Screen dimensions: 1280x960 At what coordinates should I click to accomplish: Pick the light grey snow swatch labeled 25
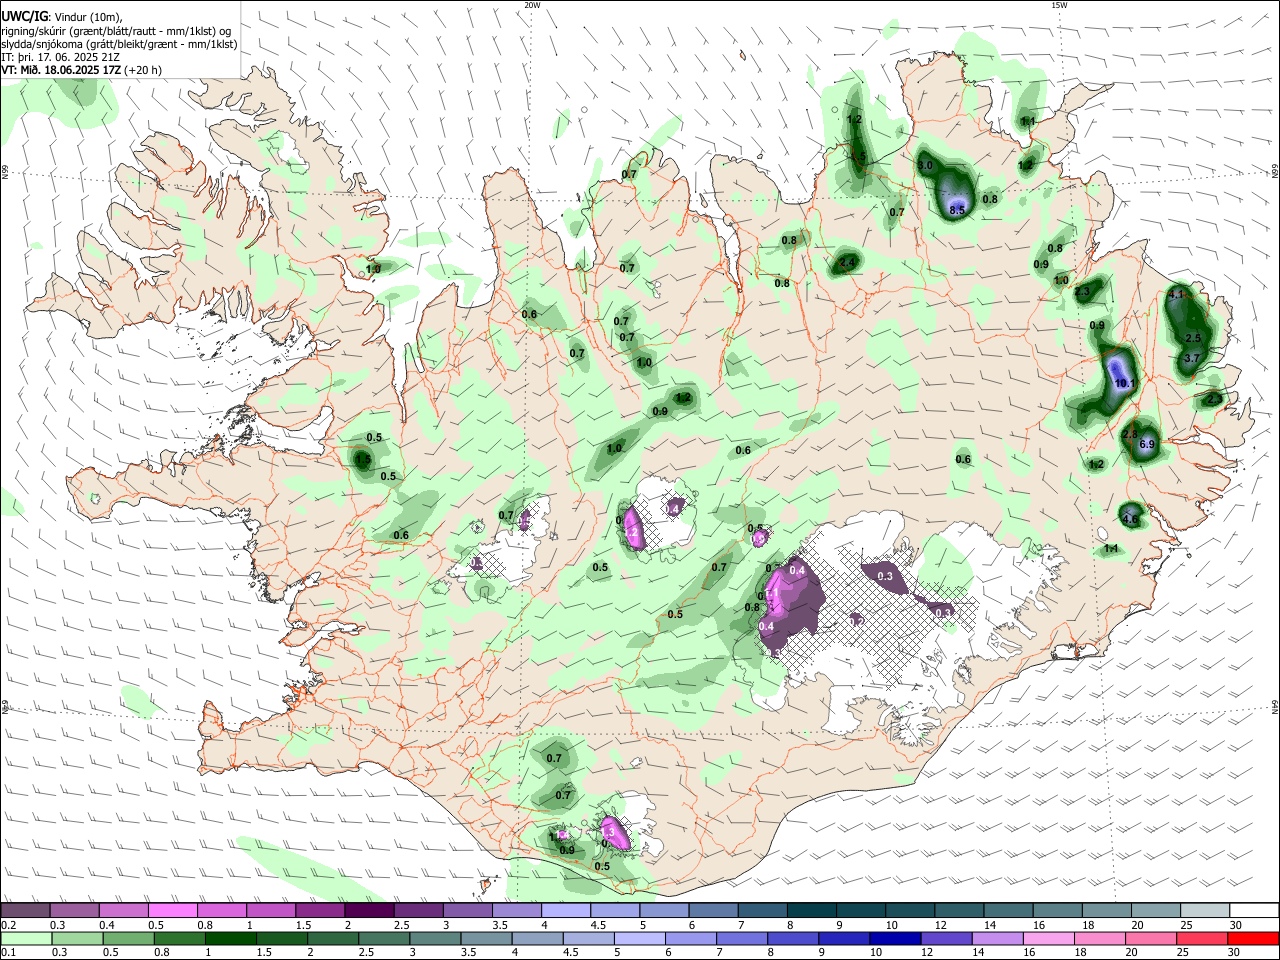coord(1205,911)
